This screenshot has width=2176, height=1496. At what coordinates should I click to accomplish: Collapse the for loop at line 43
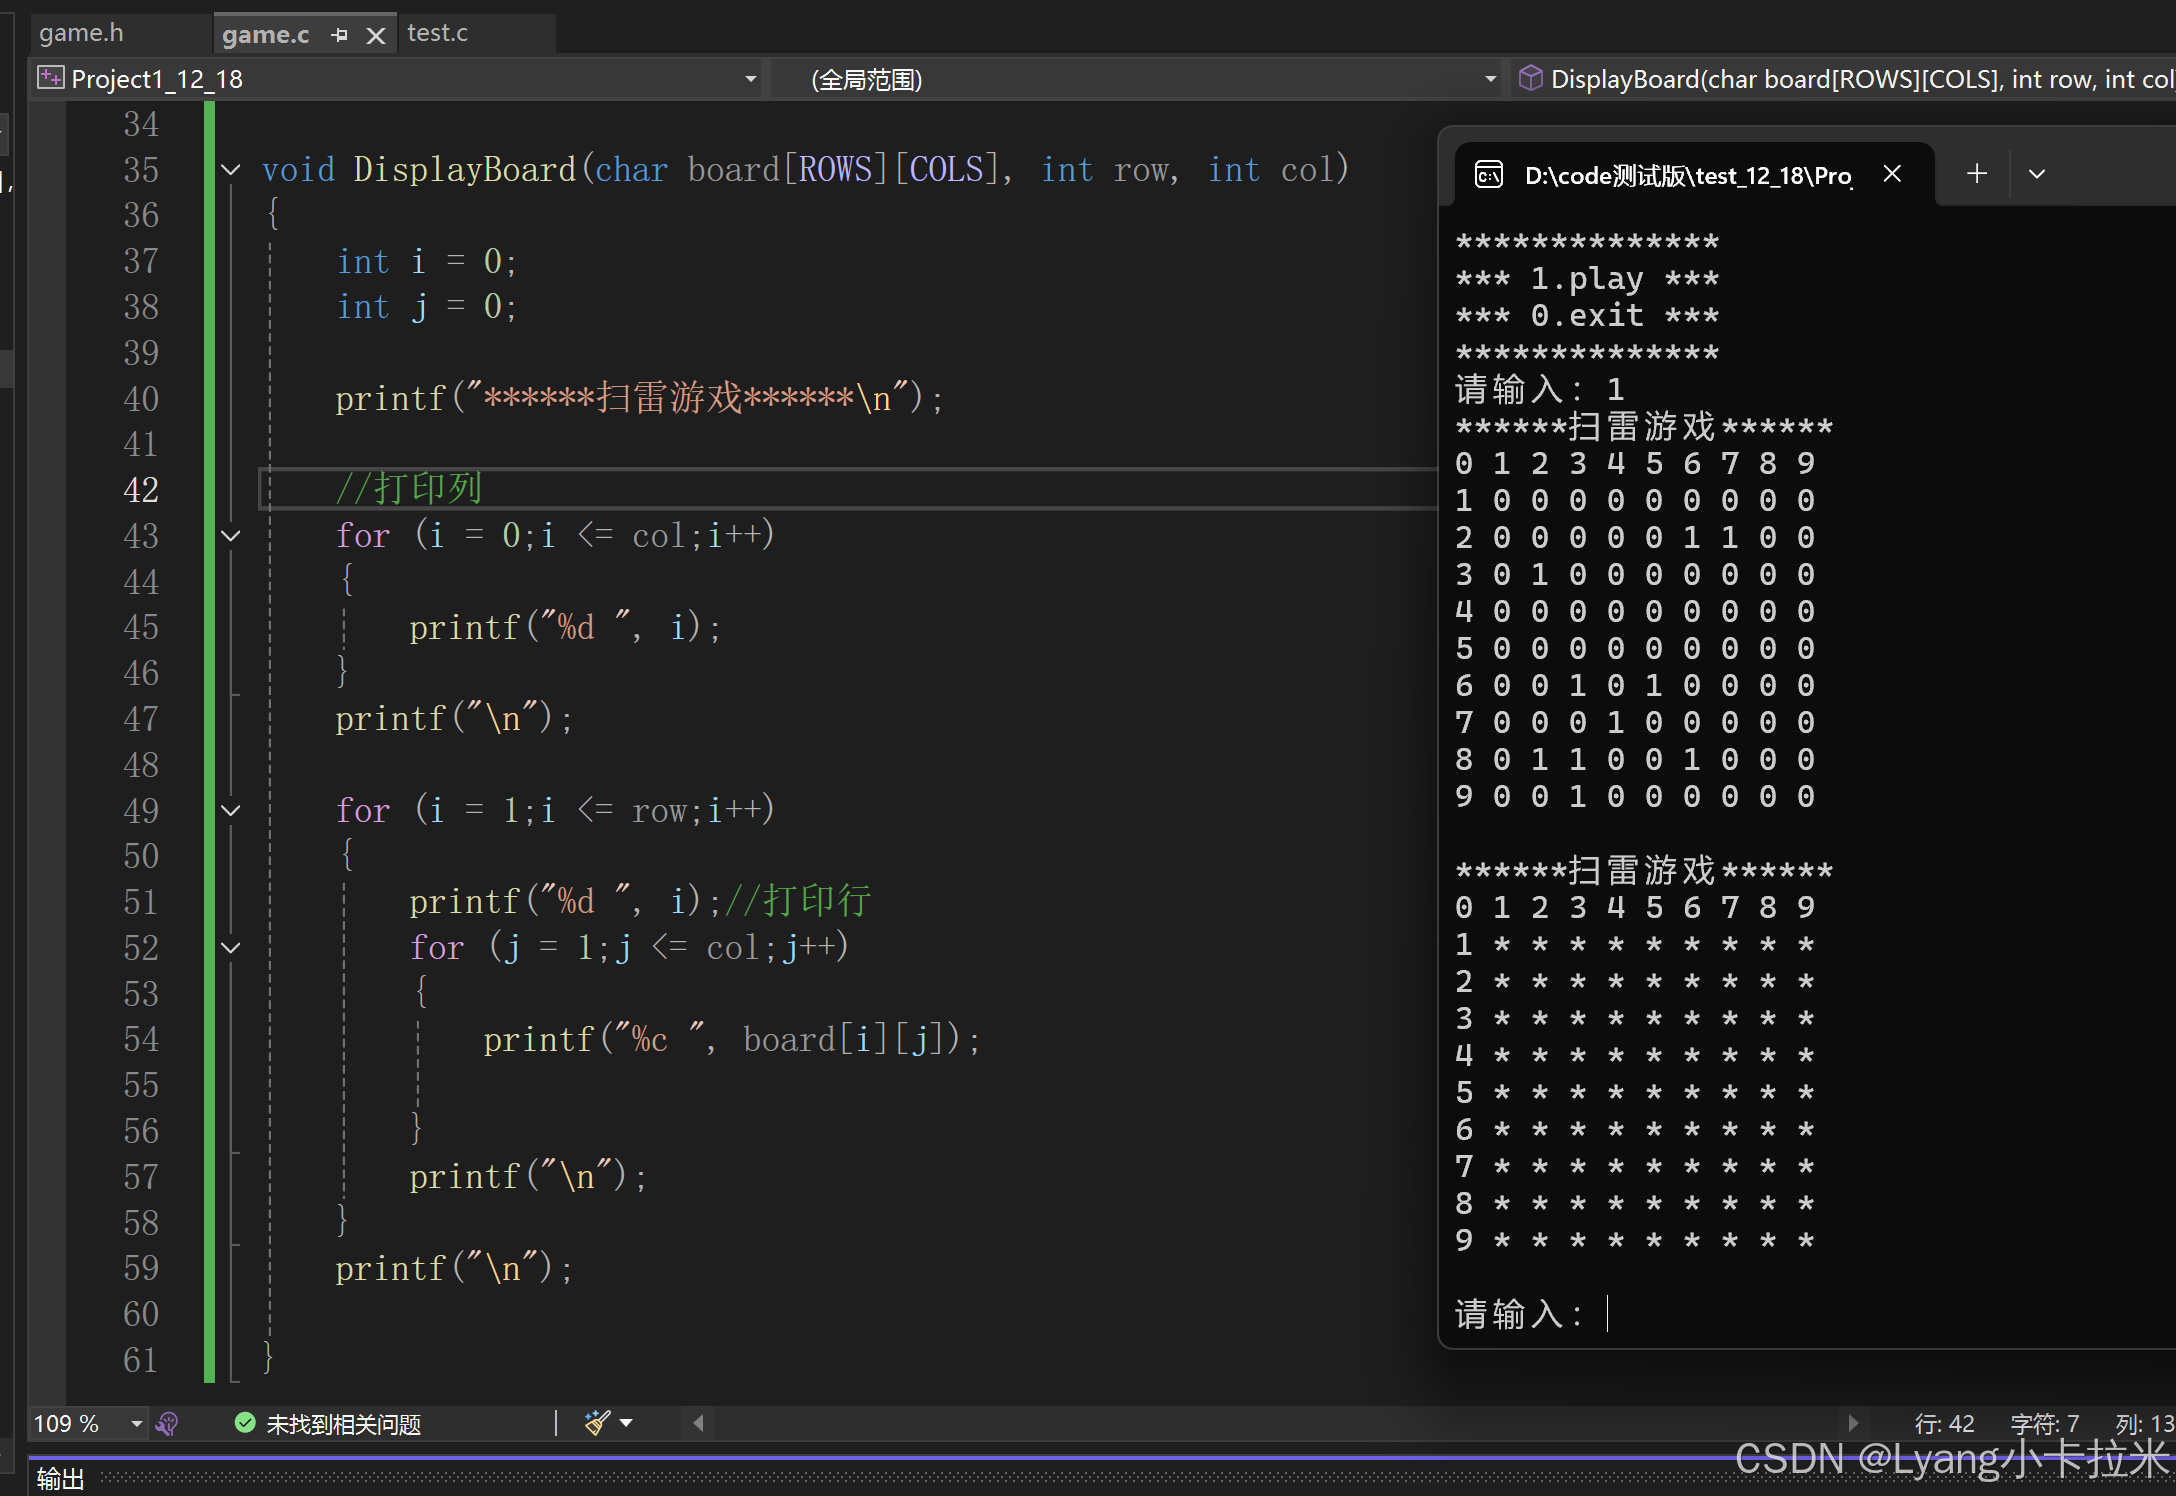pyautogui.click(x=231, y=536)
